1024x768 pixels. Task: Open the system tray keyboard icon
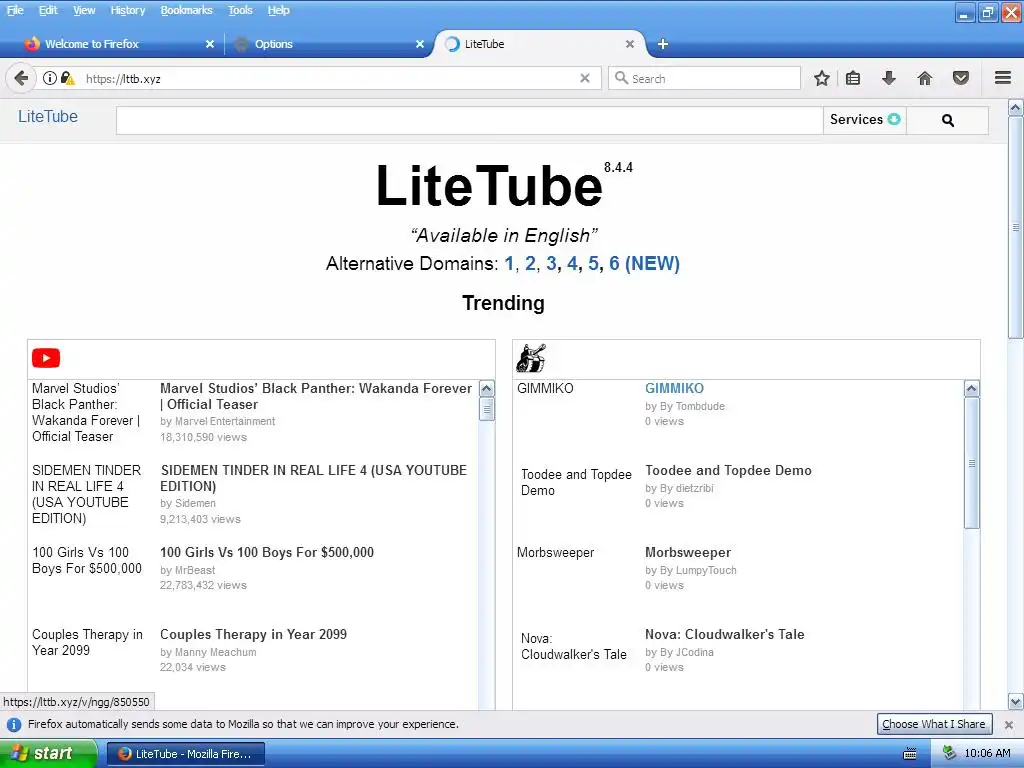coord(910,754)
